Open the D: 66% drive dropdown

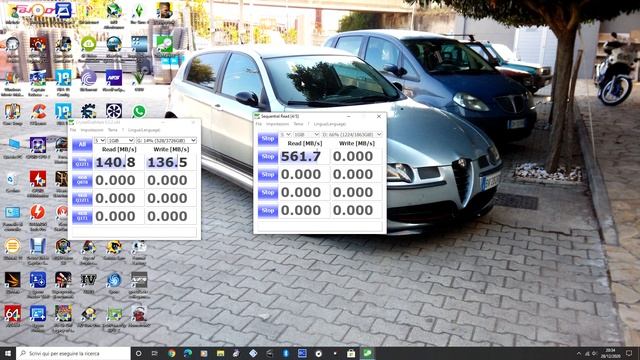[x=352, y=134]
